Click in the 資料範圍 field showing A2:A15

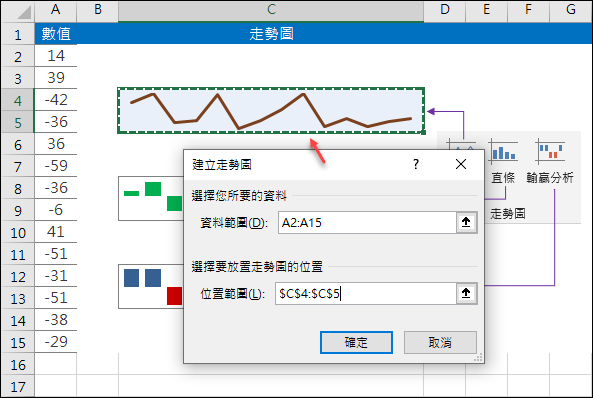pyautogui.click(x=367, y=222)
